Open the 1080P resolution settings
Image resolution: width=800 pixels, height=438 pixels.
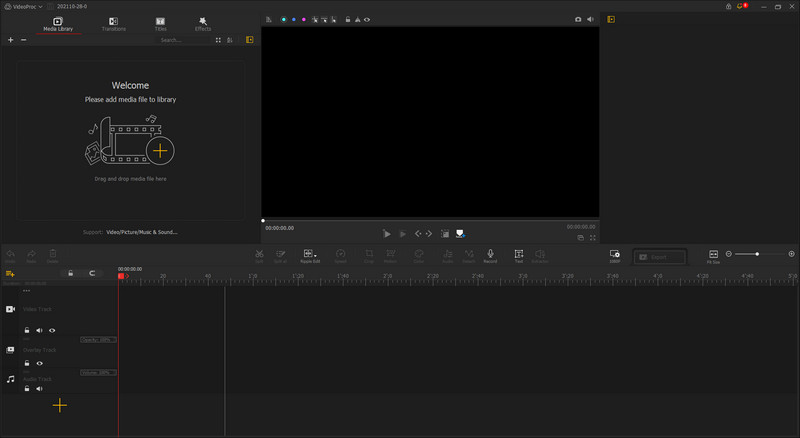point(614,255)
